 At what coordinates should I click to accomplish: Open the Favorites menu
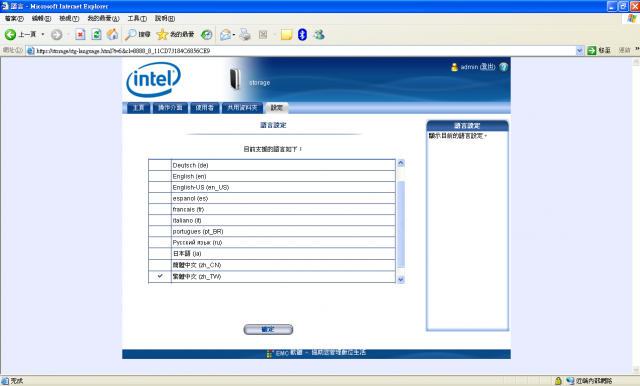pos(103,18)
